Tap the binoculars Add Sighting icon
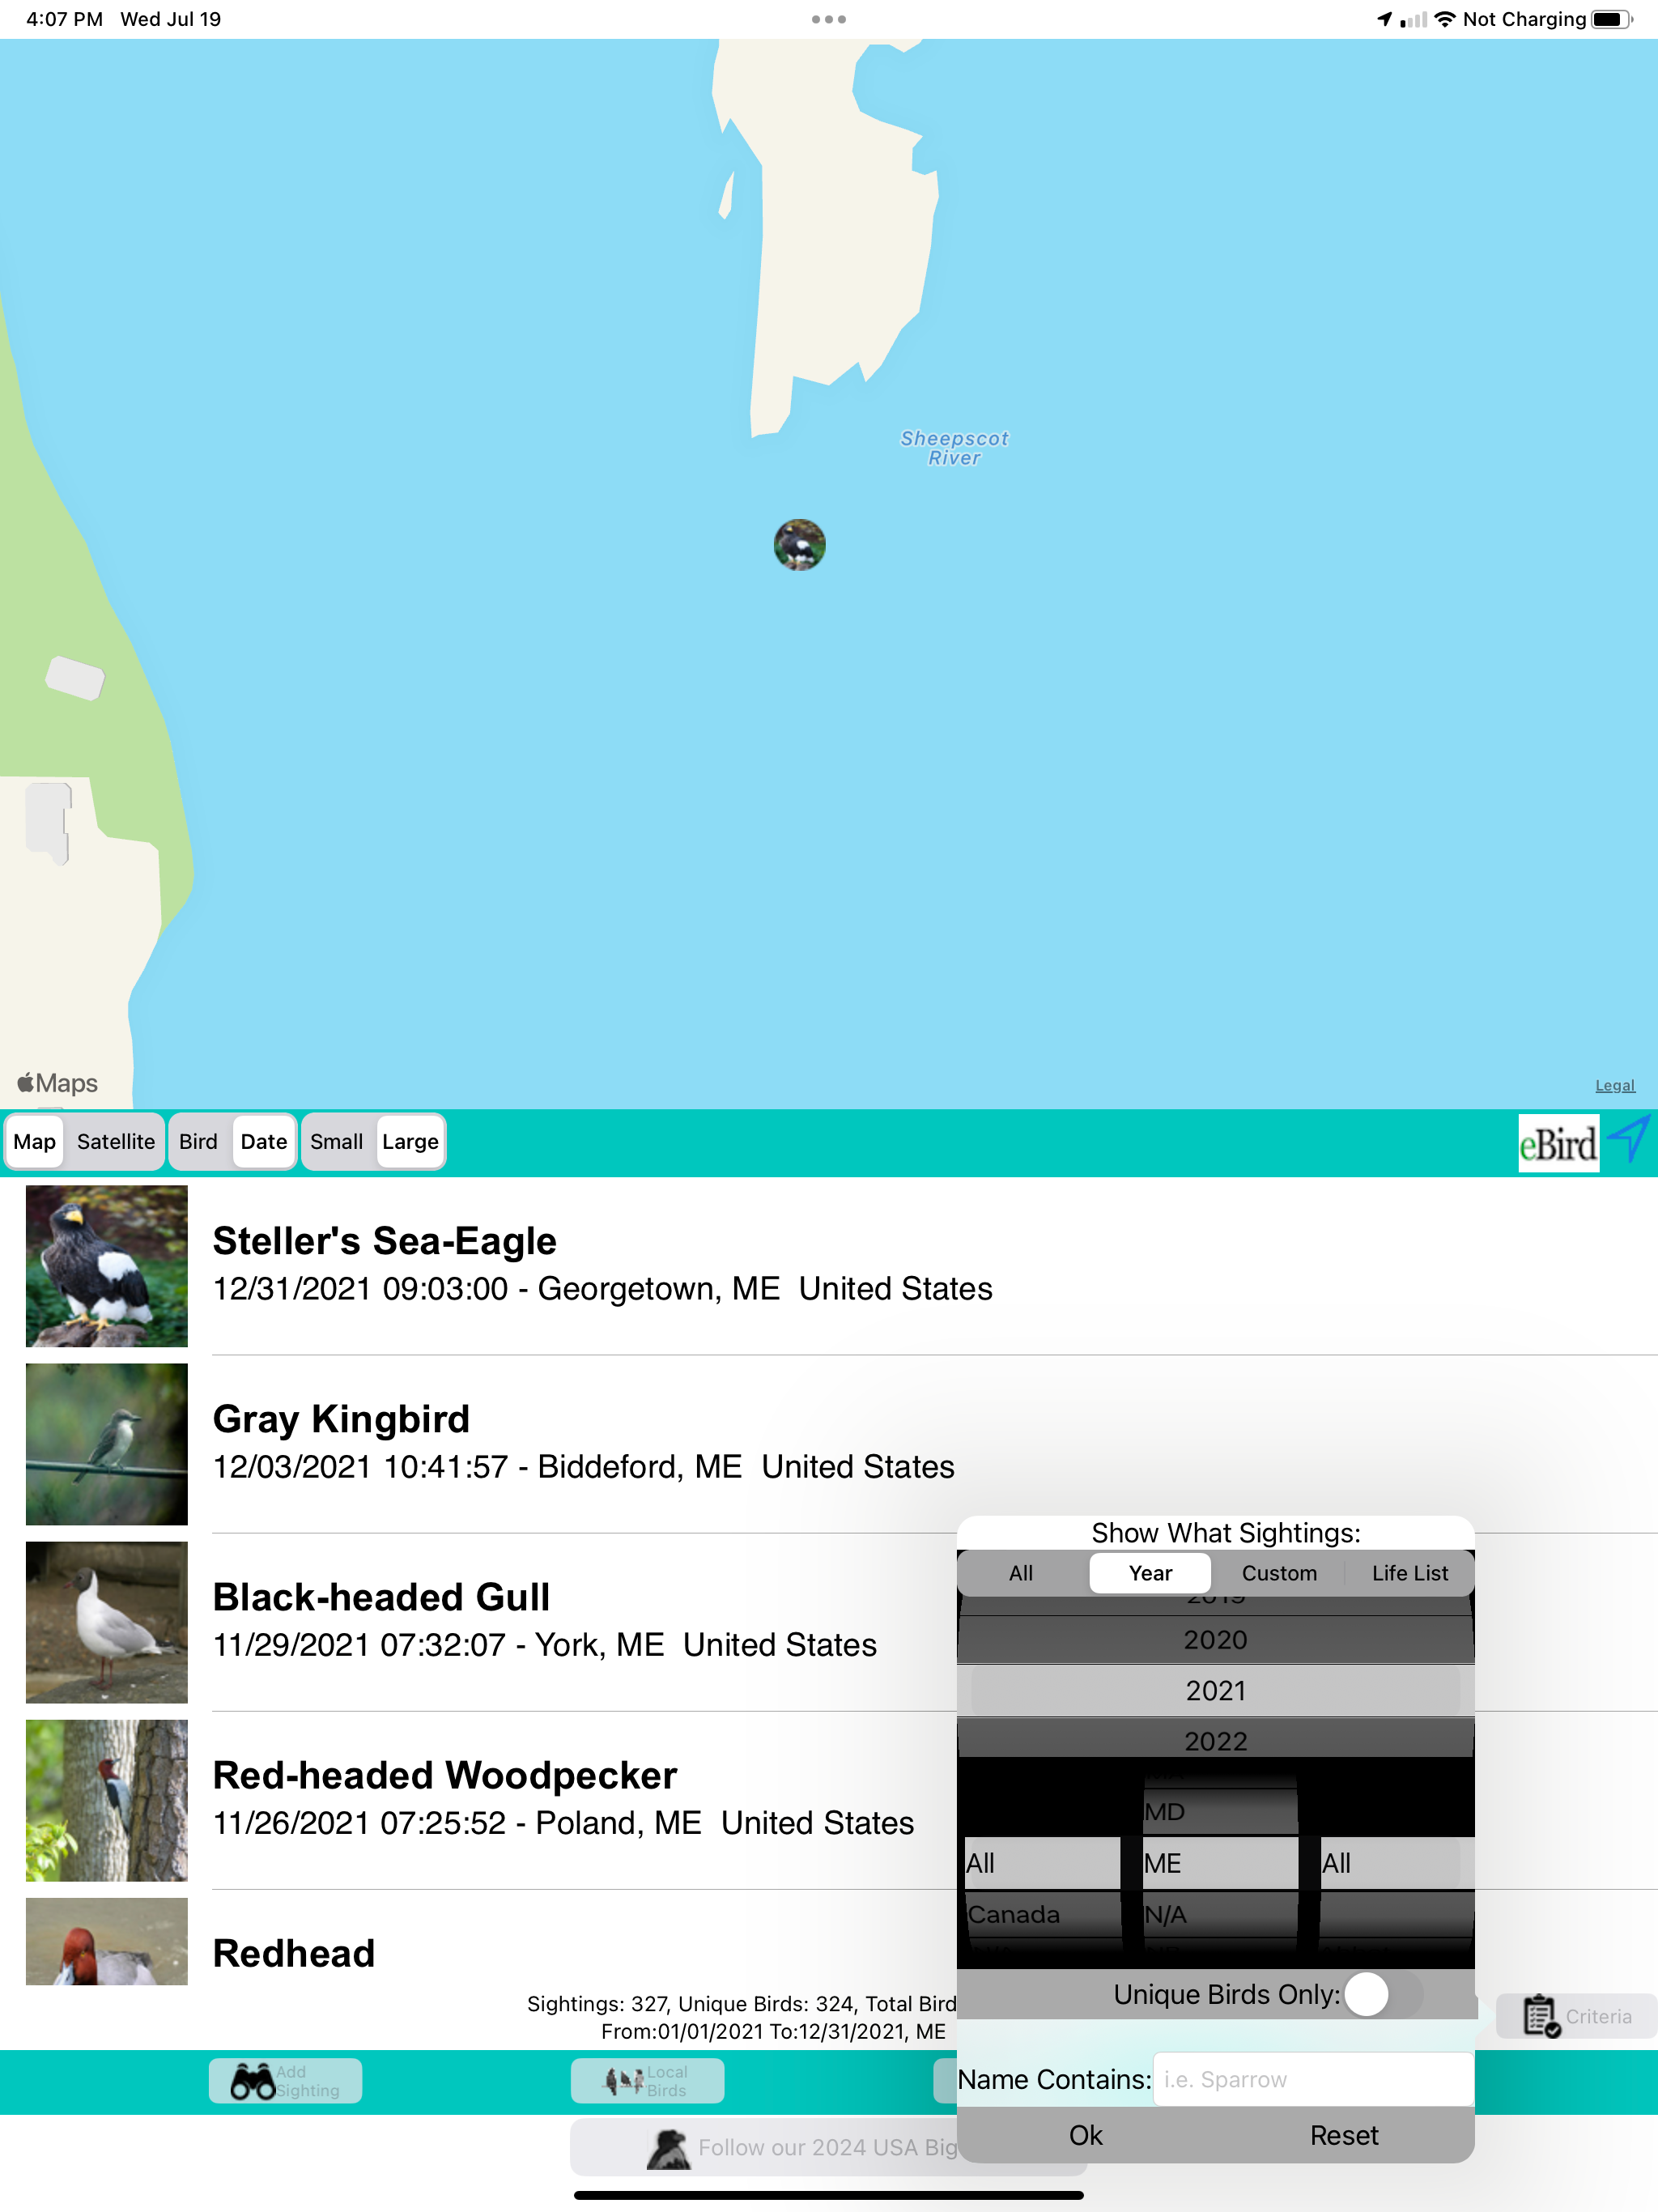The height and width of the screenshot is (2212, 1658). click(x=252, y=2081)
